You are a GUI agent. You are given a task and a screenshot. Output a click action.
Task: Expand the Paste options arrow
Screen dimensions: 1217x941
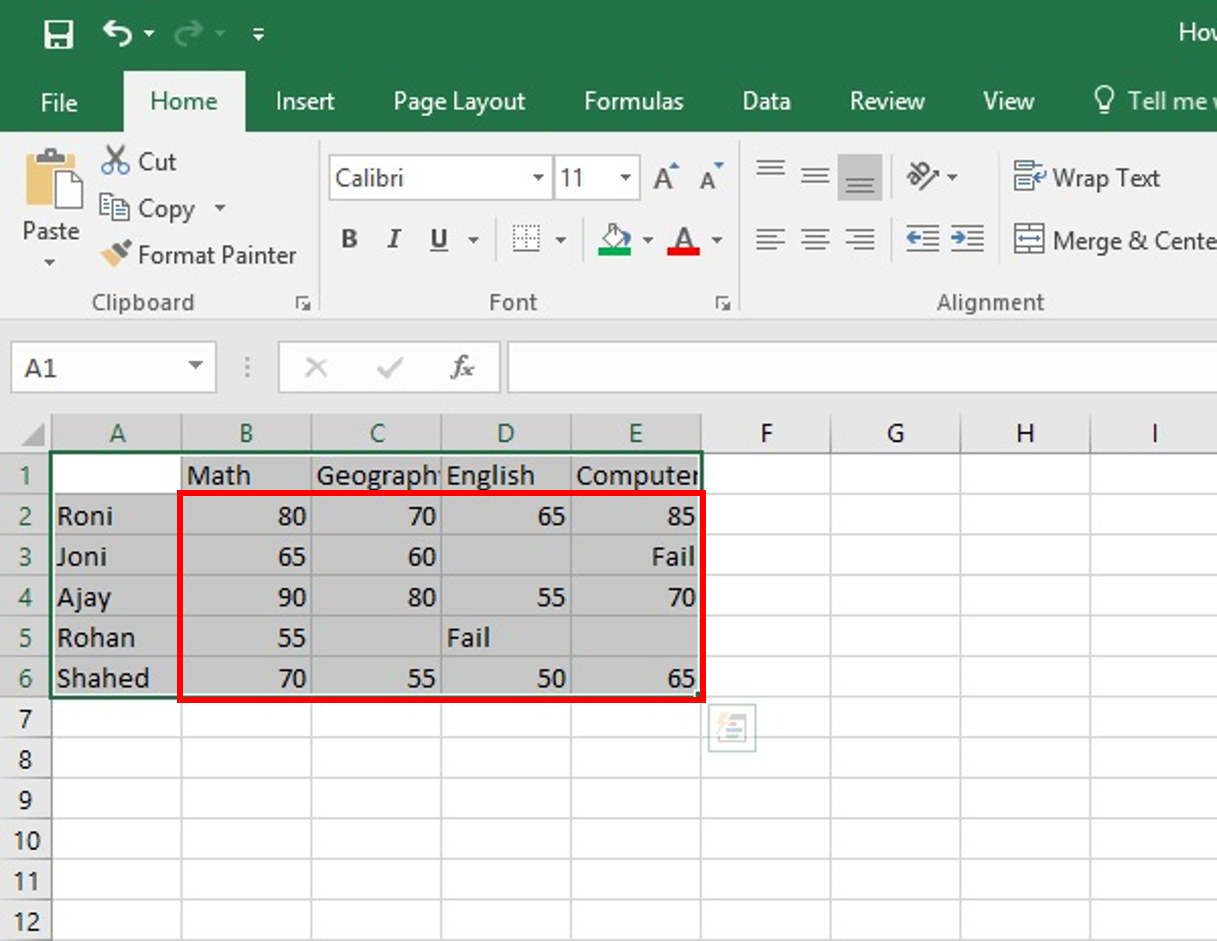click(x=50, y=262)
